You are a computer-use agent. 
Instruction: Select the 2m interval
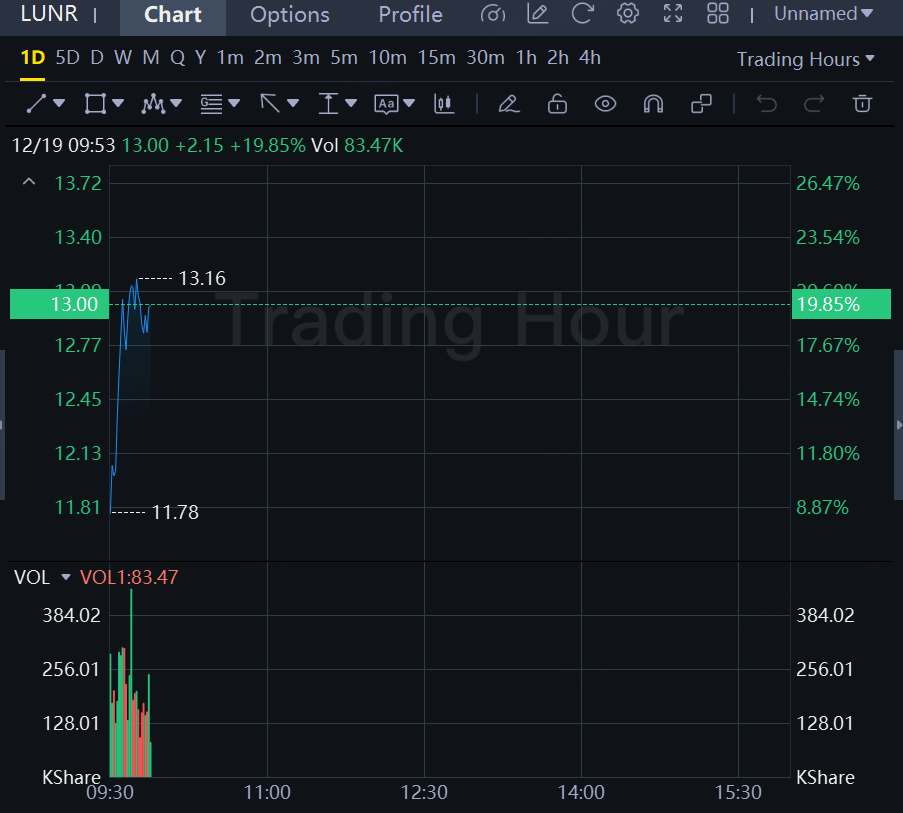(x=268, y=58)
